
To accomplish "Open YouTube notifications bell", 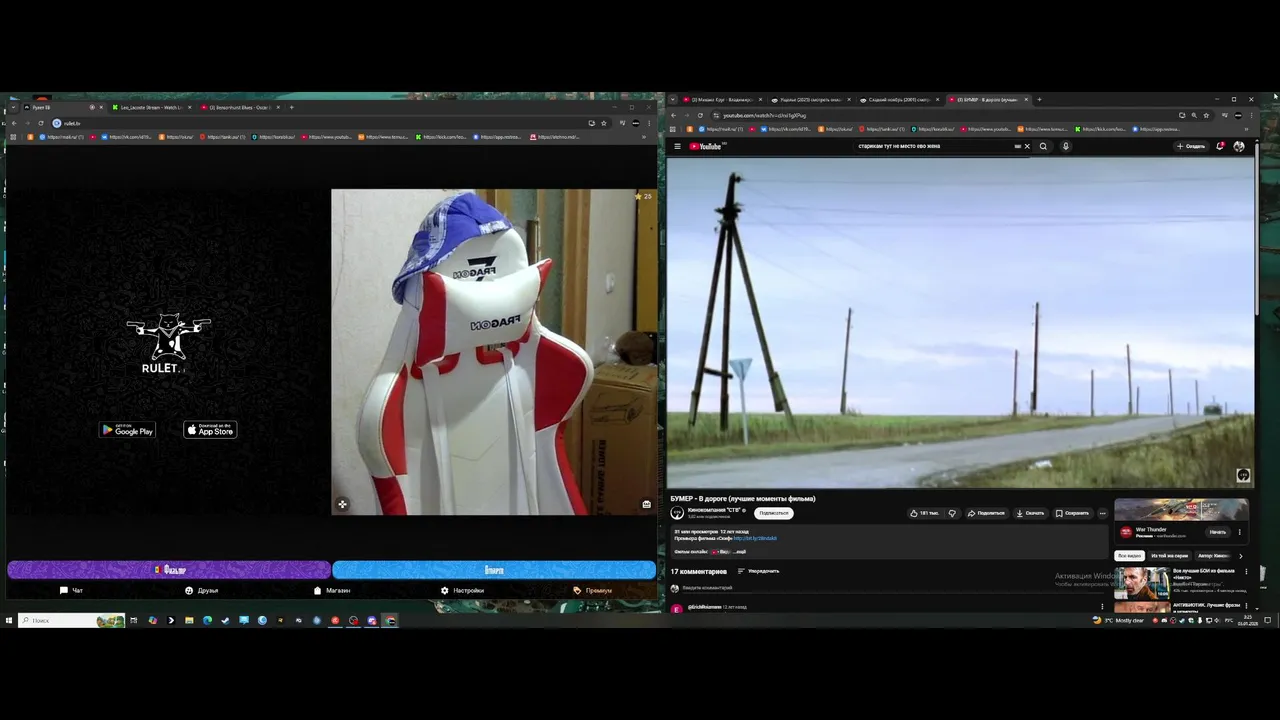I will point(1220,146).
